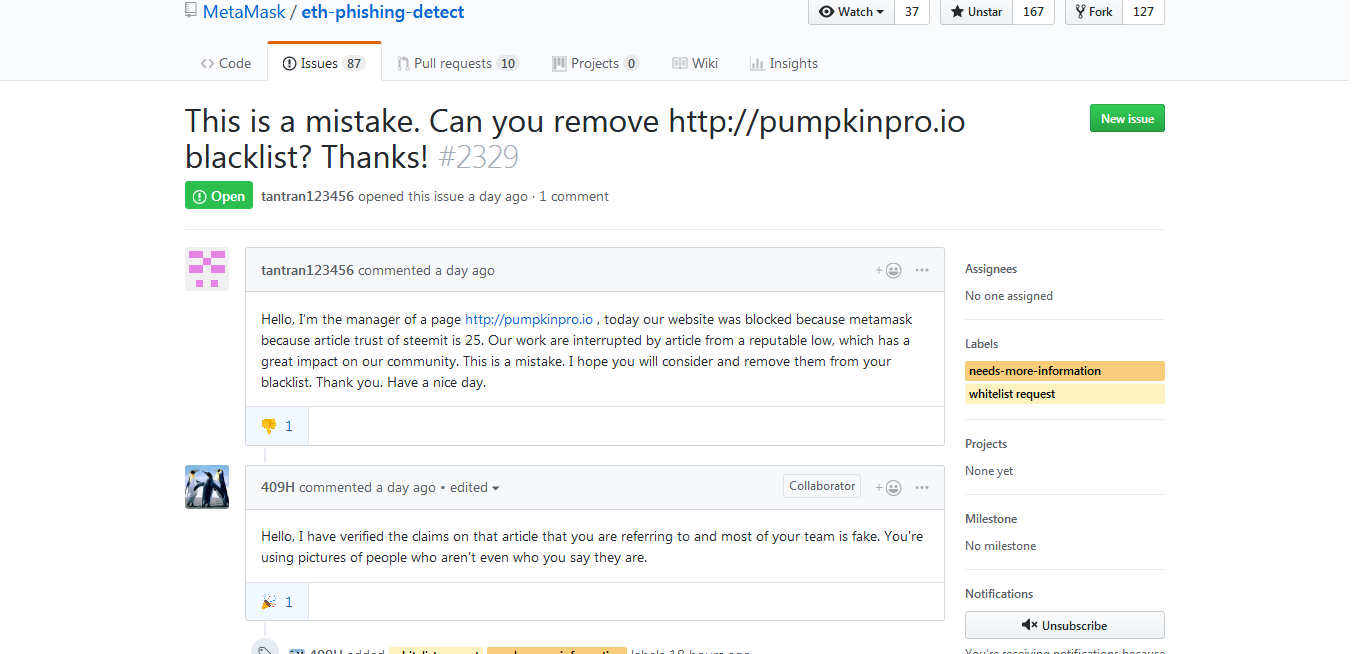The image size is (1366, 654).
Task: Open the eth-phishing-detect repository link
Action: click(x=383, y=12)
